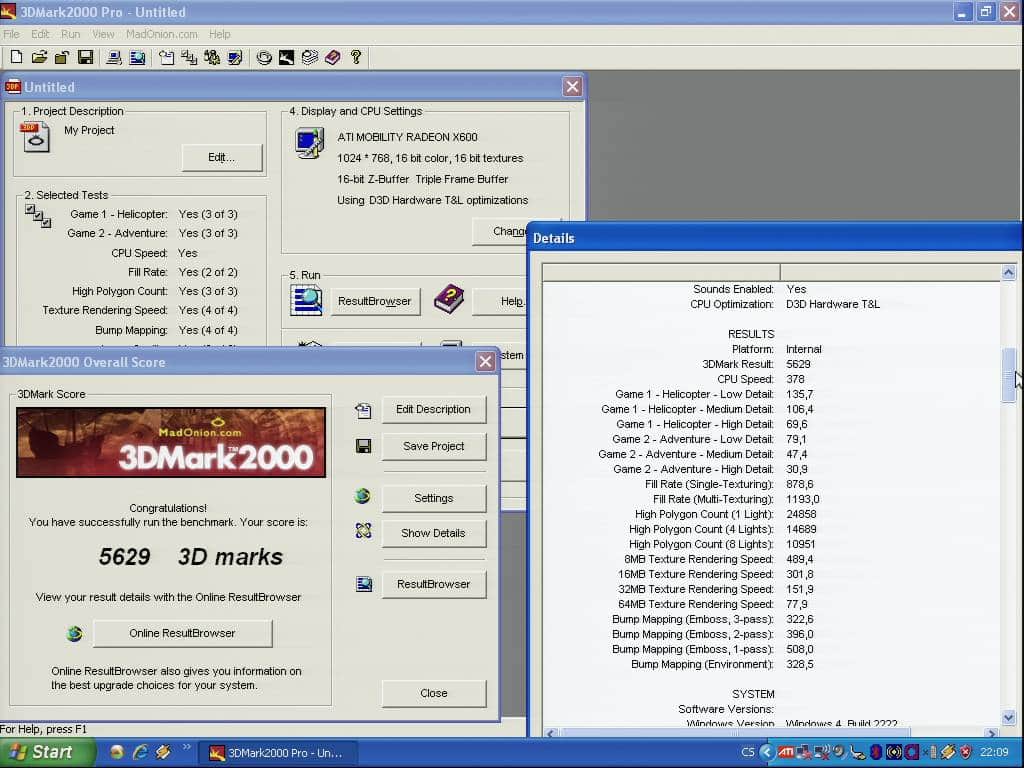Click the folder with padlock toolbar icon

(x=62, y=57)
